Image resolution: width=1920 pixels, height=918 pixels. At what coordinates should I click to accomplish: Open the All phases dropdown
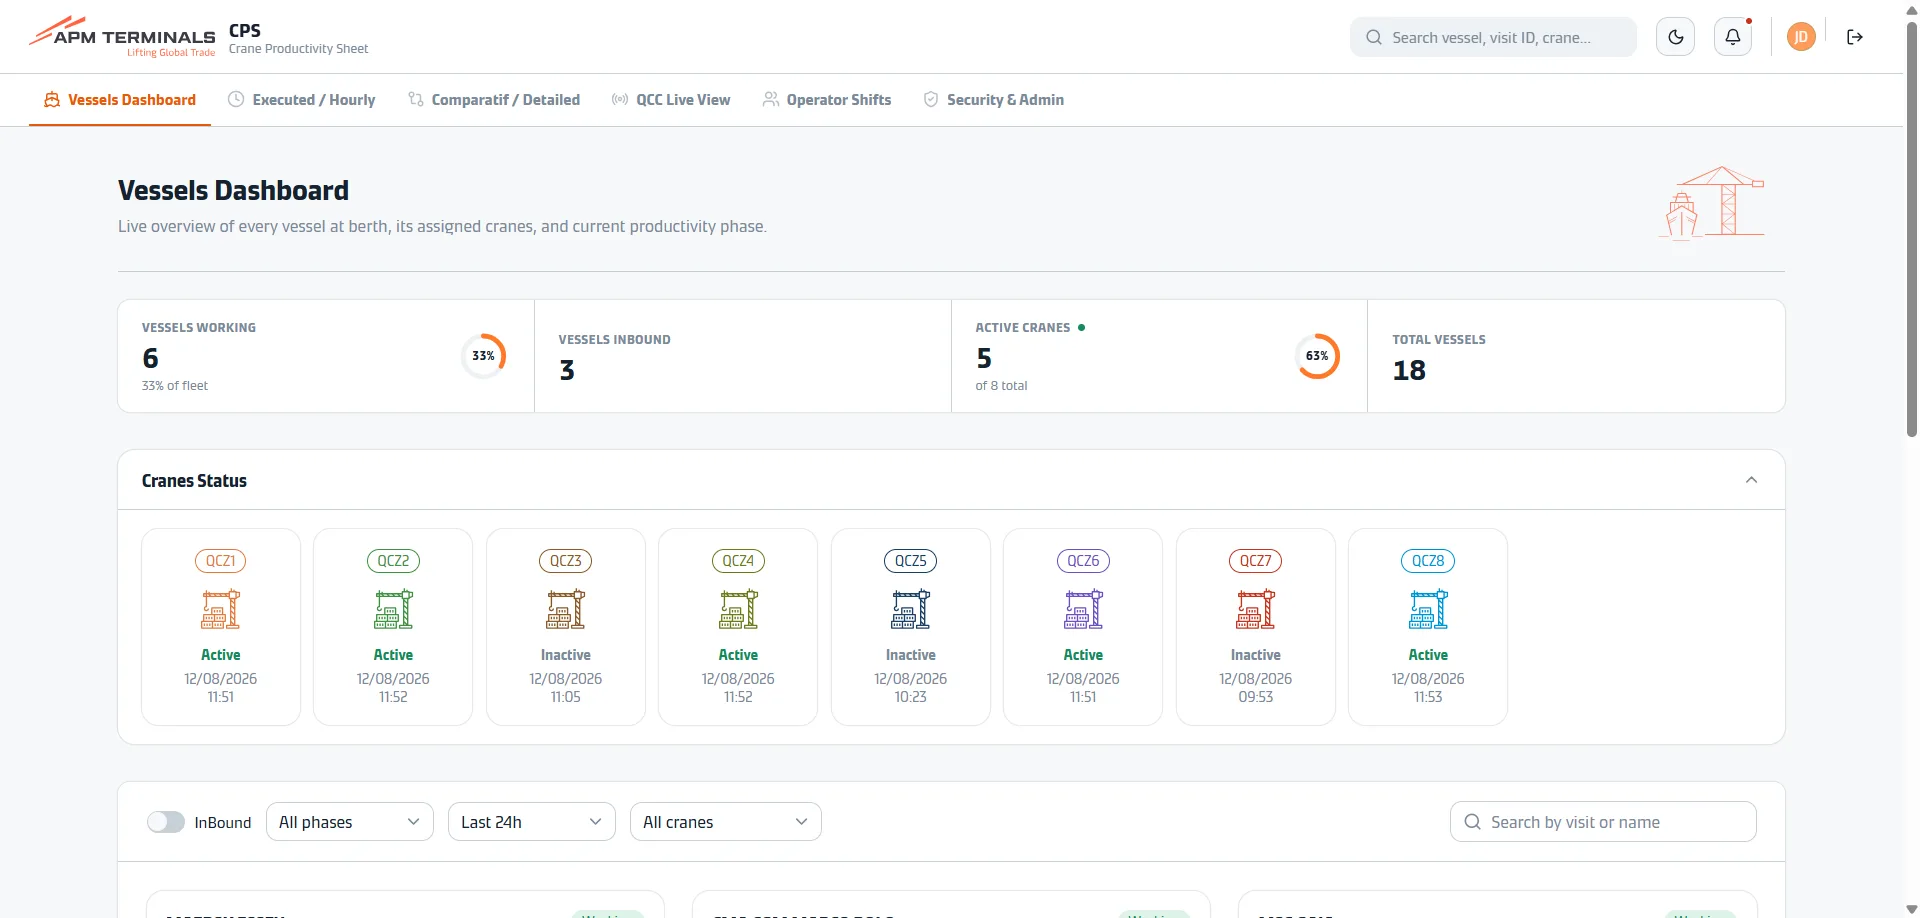click(x=350, y=822)
